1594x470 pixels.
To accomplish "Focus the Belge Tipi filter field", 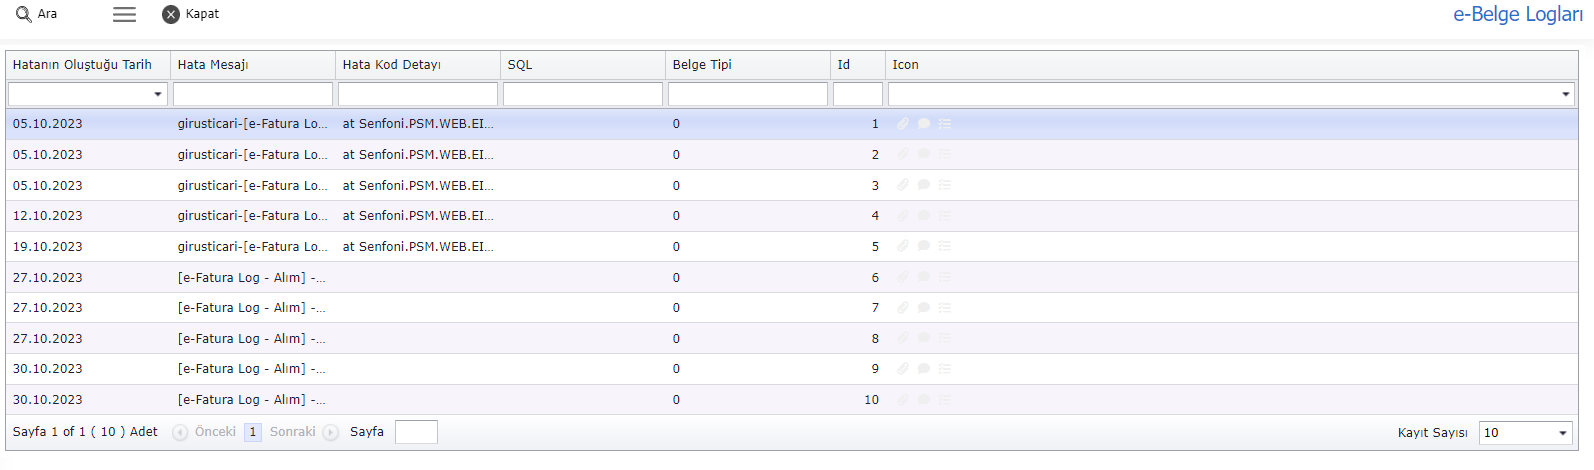I will click(x=748, y=94).
